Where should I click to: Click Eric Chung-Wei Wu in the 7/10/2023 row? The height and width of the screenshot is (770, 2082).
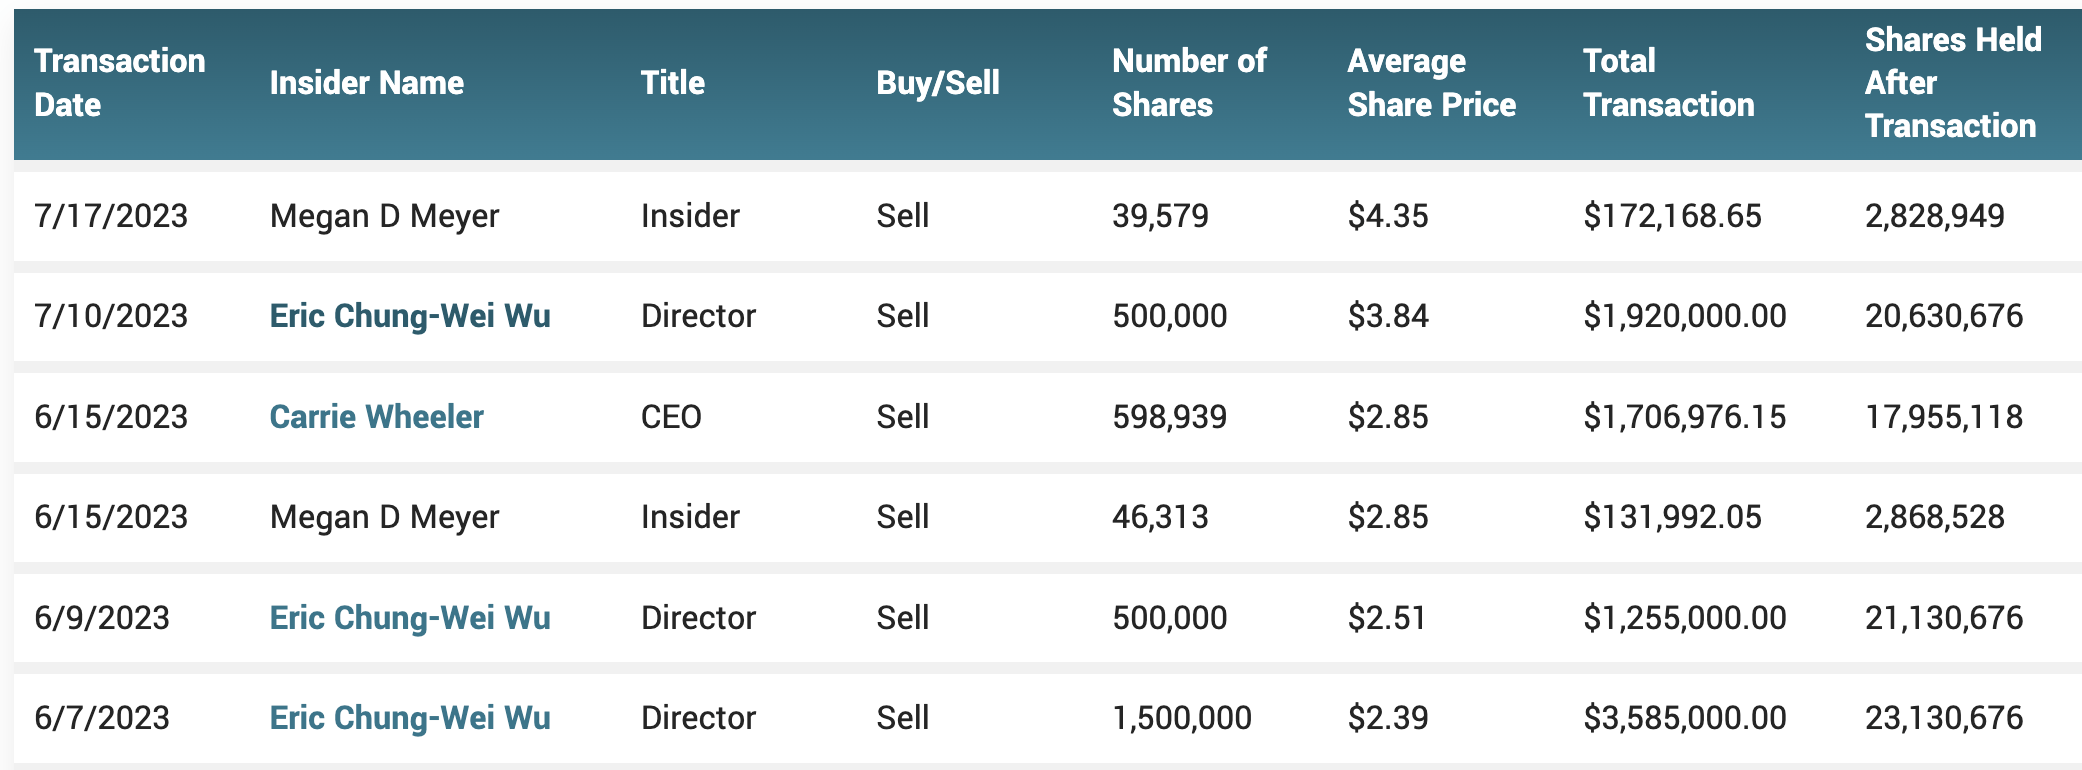409,316
